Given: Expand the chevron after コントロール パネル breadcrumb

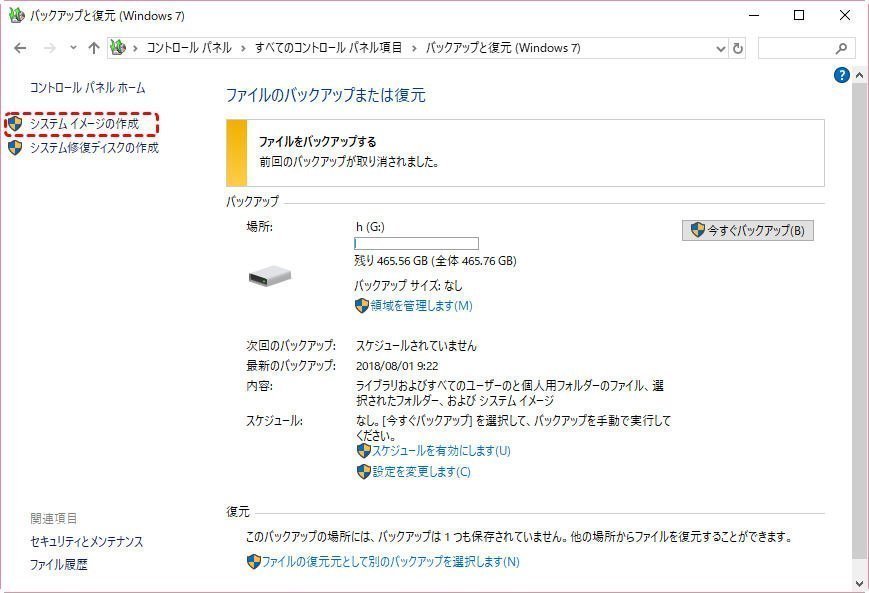Looking at the screenshot, I should pyautogui.click(x=243, y=48).
